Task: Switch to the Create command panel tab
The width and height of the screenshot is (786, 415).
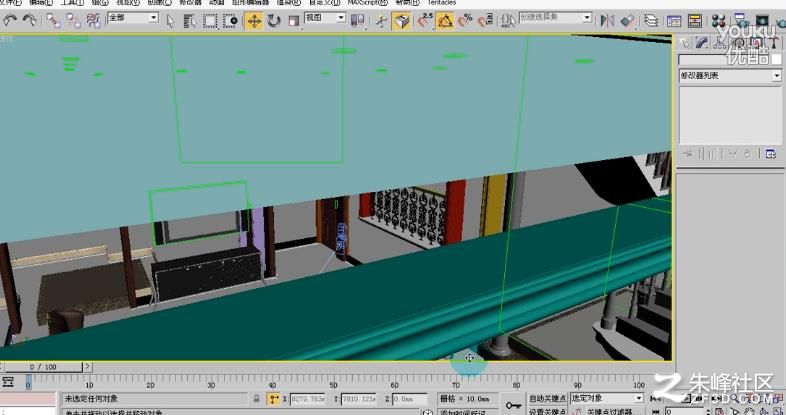Action: tap(684, 44)
